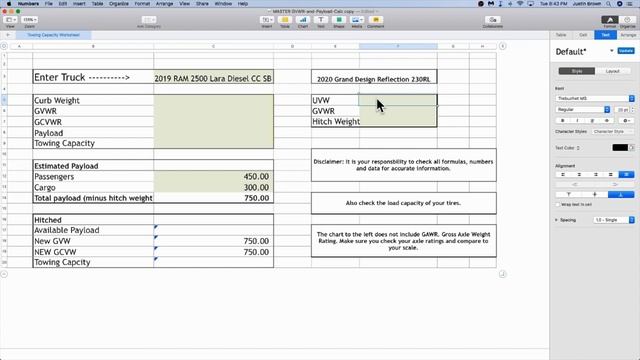
Task: Align text vertically to middle
Action: (x=595, y=195)
